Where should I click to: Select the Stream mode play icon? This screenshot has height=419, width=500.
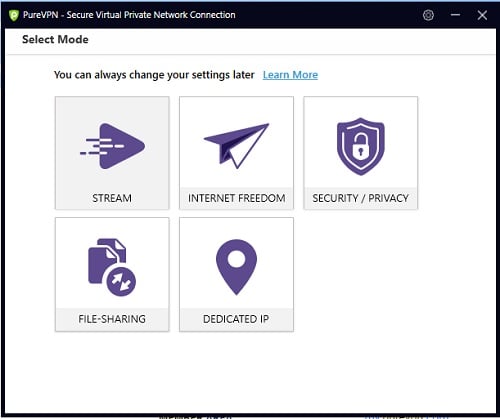pos(112,146)
